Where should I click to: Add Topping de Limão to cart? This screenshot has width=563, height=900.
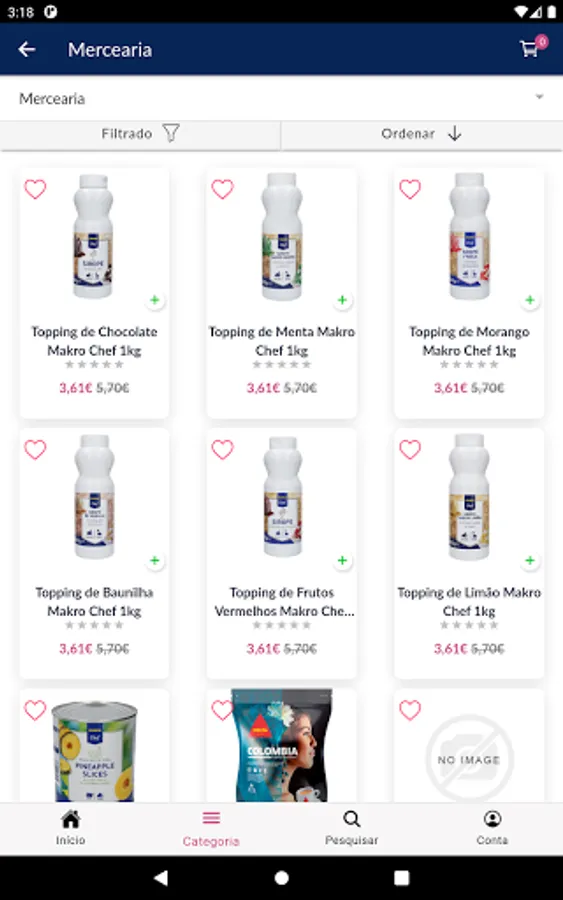pyautogui.click(x=530, y=560)
